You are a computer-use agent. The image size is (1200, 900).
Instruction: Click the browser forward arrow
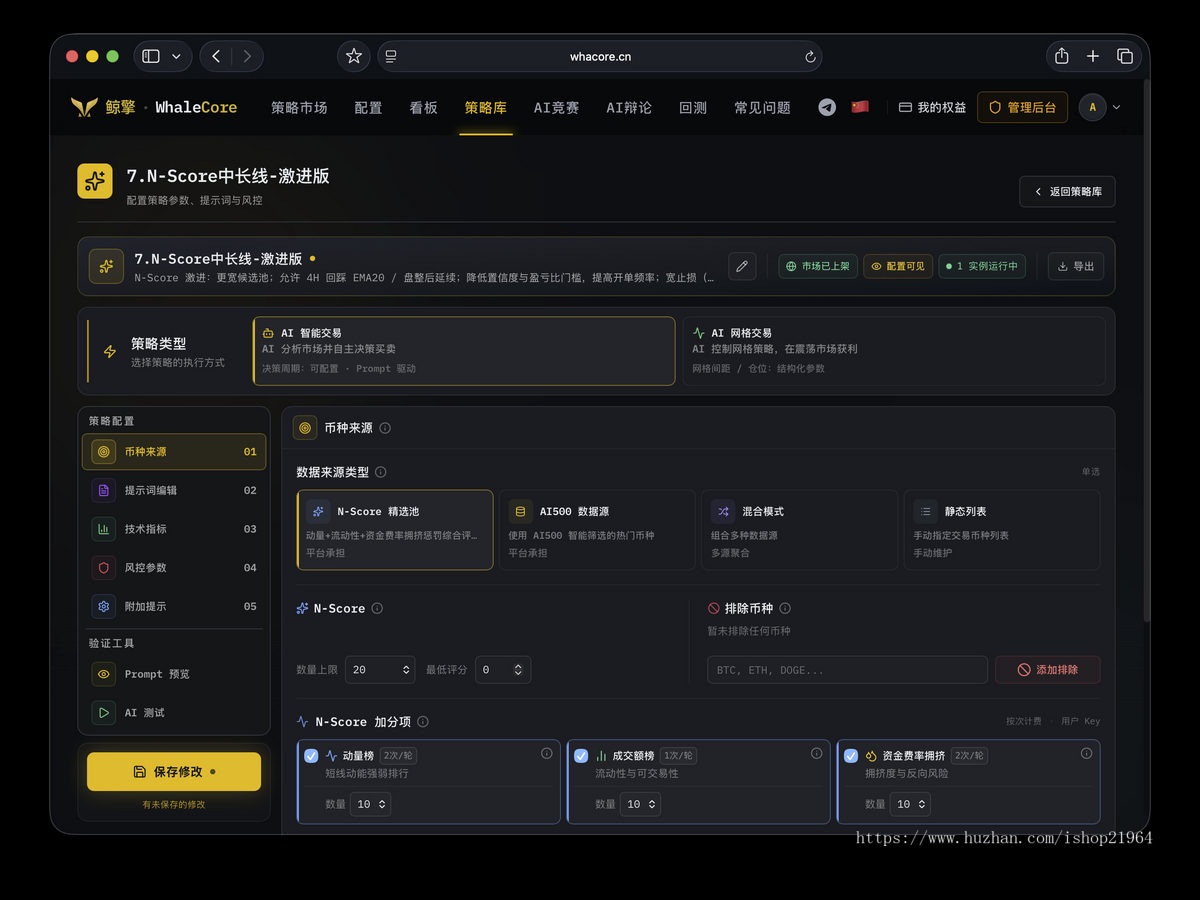247,57
